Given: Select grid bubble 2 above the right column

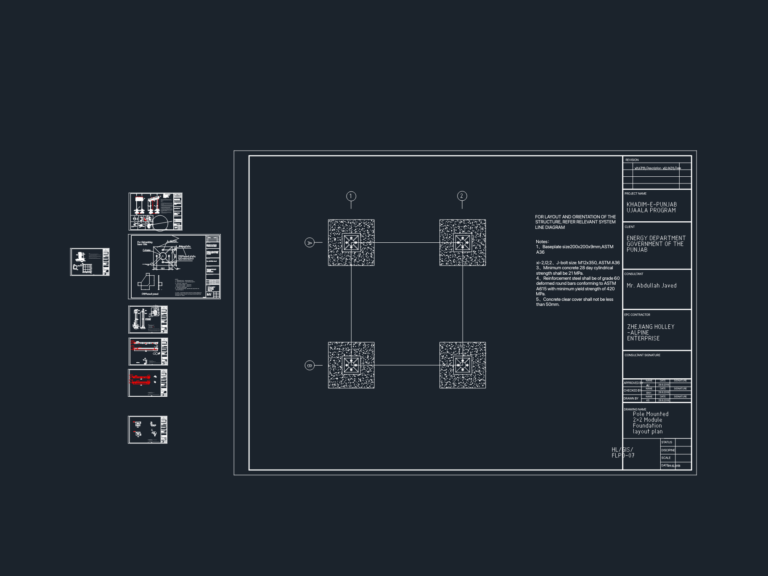Looking at the screenshot, I should tap(462, 196).
